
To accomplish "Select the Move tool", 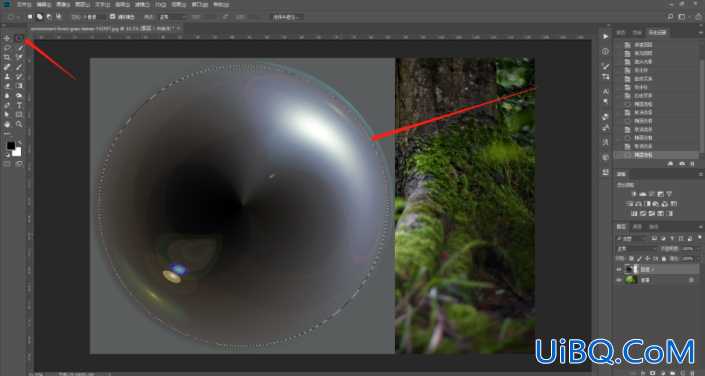I will tap(7, 38).
